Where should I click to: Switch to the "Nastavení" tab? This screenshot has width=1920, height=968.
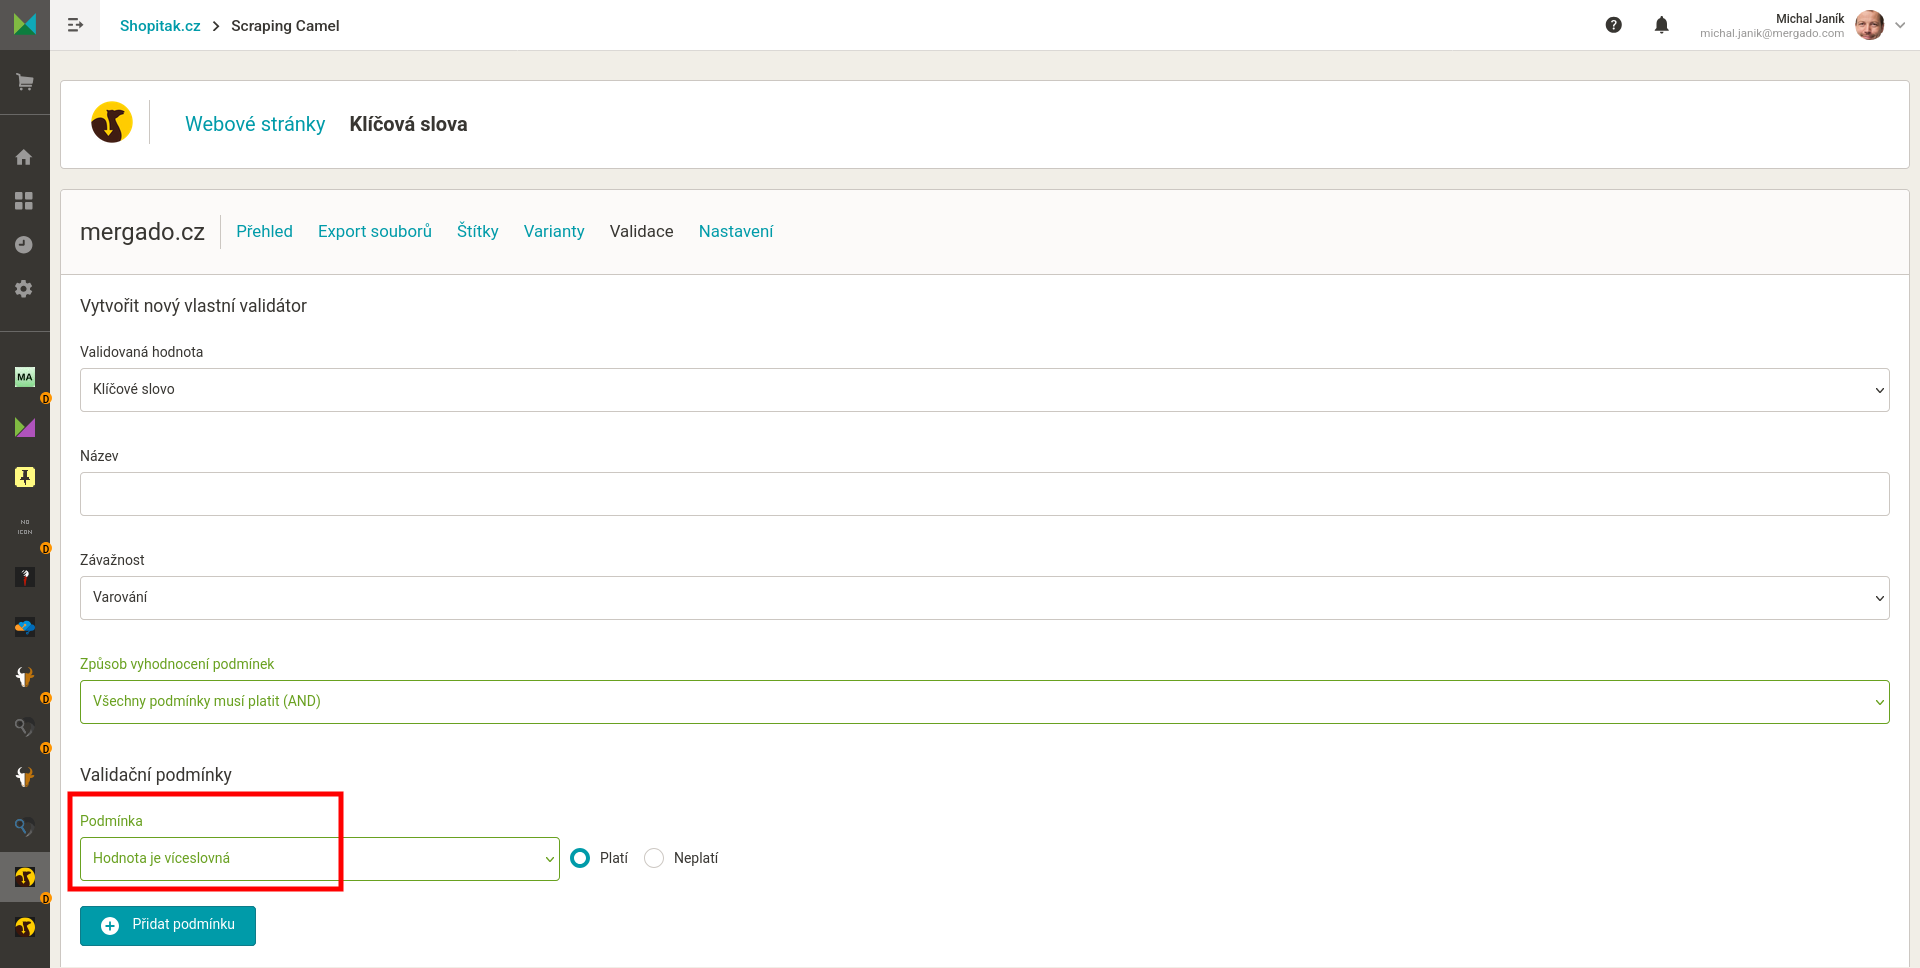coord(735,231)
